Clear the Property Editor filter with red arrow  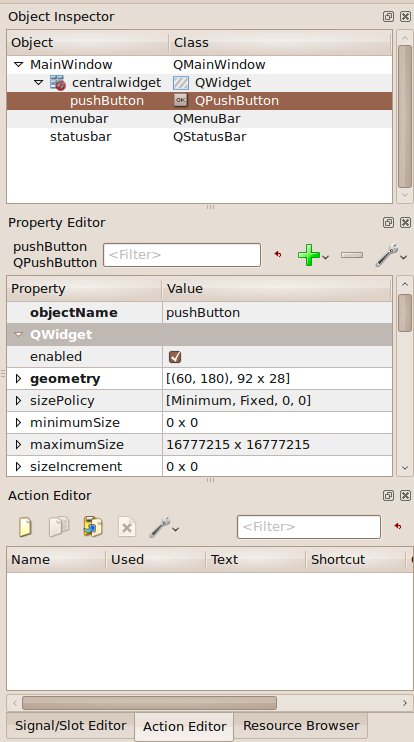[278, 254]
